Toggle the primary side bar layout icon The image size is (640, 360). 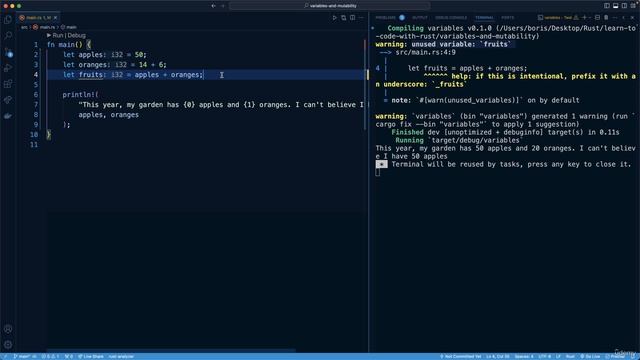point(607,6)
